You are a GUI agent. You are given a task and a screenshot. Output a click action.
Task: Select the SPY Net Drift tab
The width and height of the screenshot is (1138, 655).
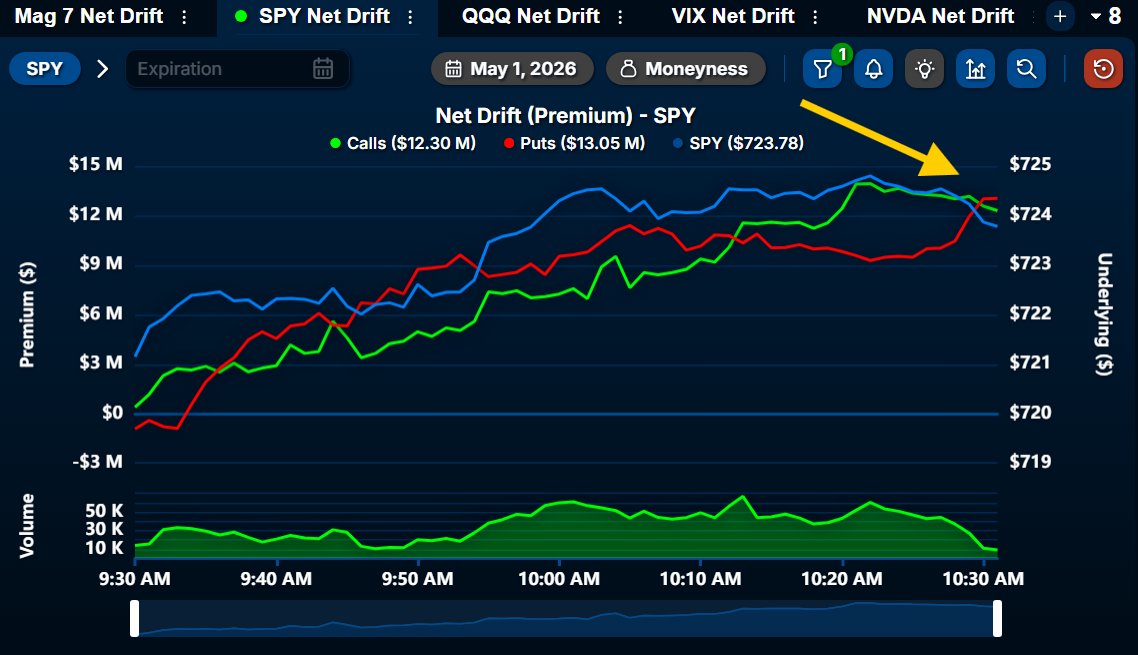324,16
